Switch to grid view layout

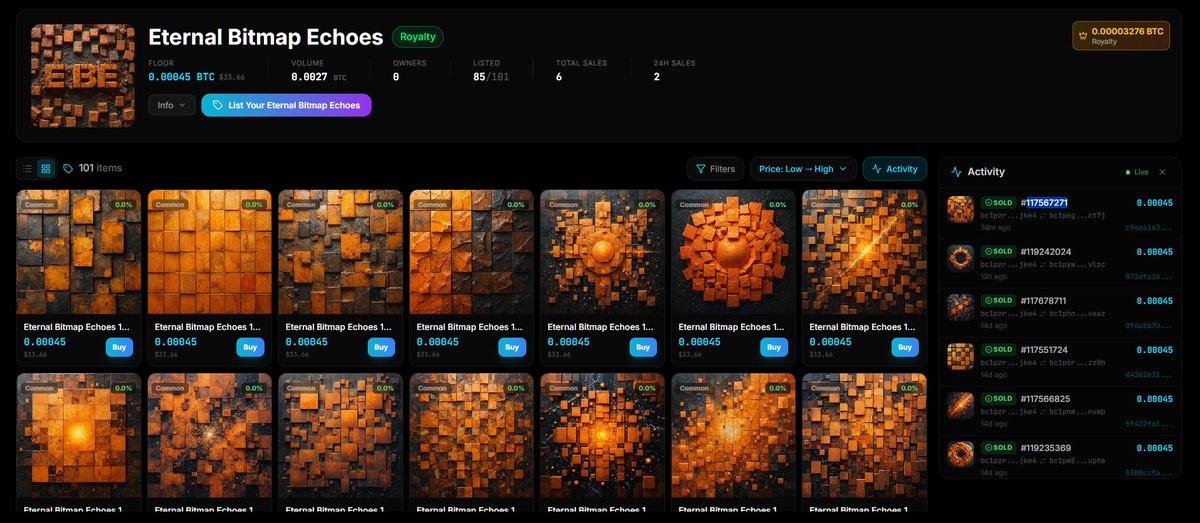coord(45,169)
